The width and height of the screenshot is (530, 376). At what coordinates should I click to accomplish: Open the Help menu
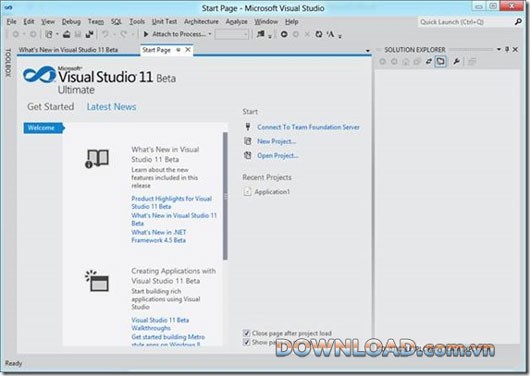point(291,22)
